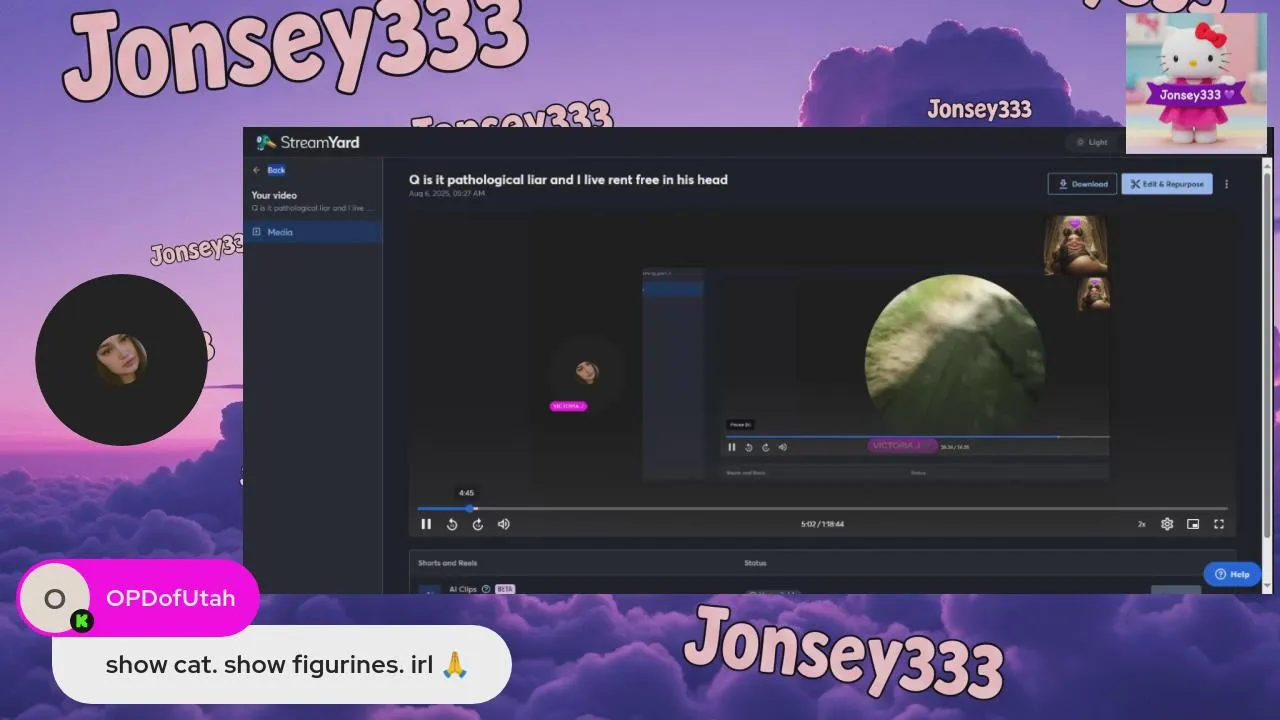Click the Hello Kitty Jonsey333 thumbnail

click(1196, 83)
